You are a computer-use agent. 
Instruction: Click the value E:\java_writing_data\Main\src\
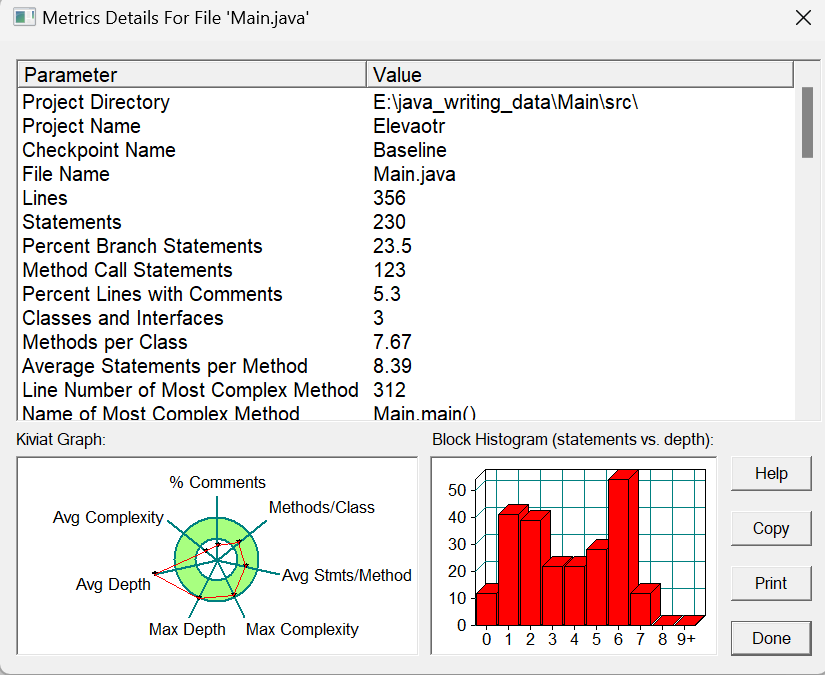pos(505,102)
